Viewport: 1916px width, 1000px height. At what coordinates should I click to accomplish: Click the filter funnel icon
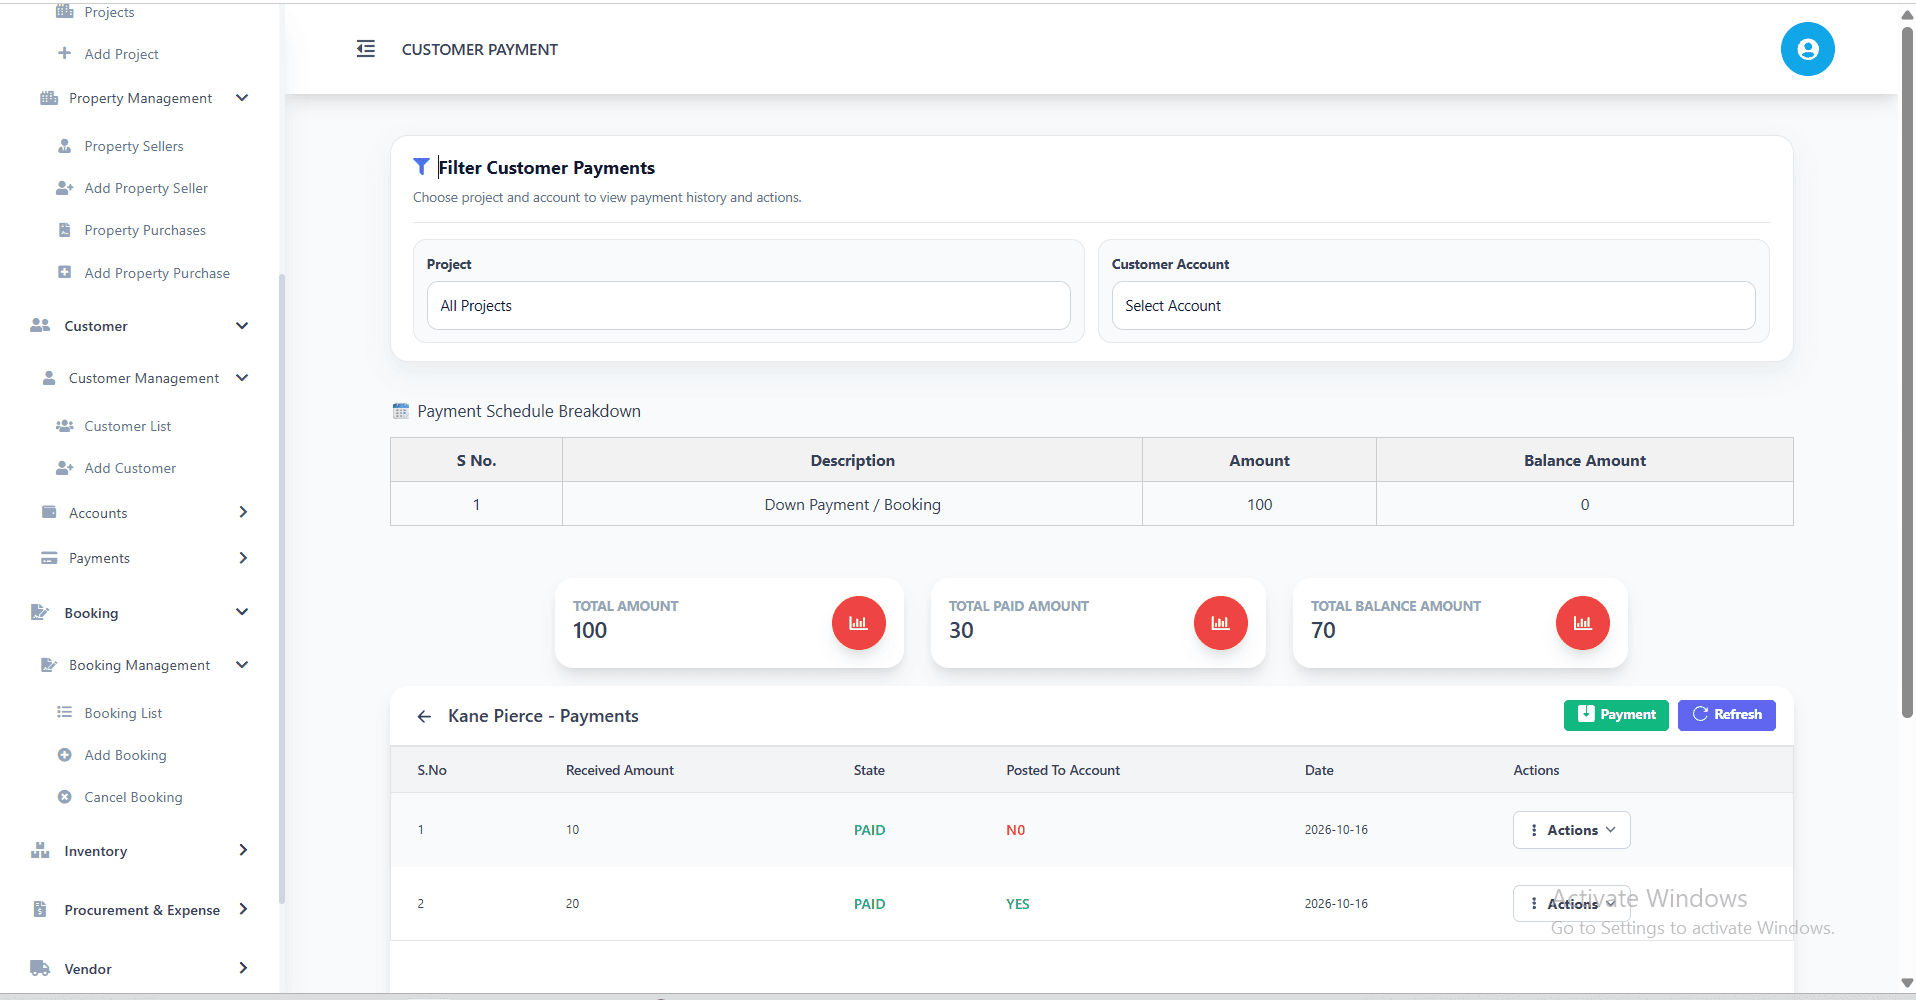421,166
